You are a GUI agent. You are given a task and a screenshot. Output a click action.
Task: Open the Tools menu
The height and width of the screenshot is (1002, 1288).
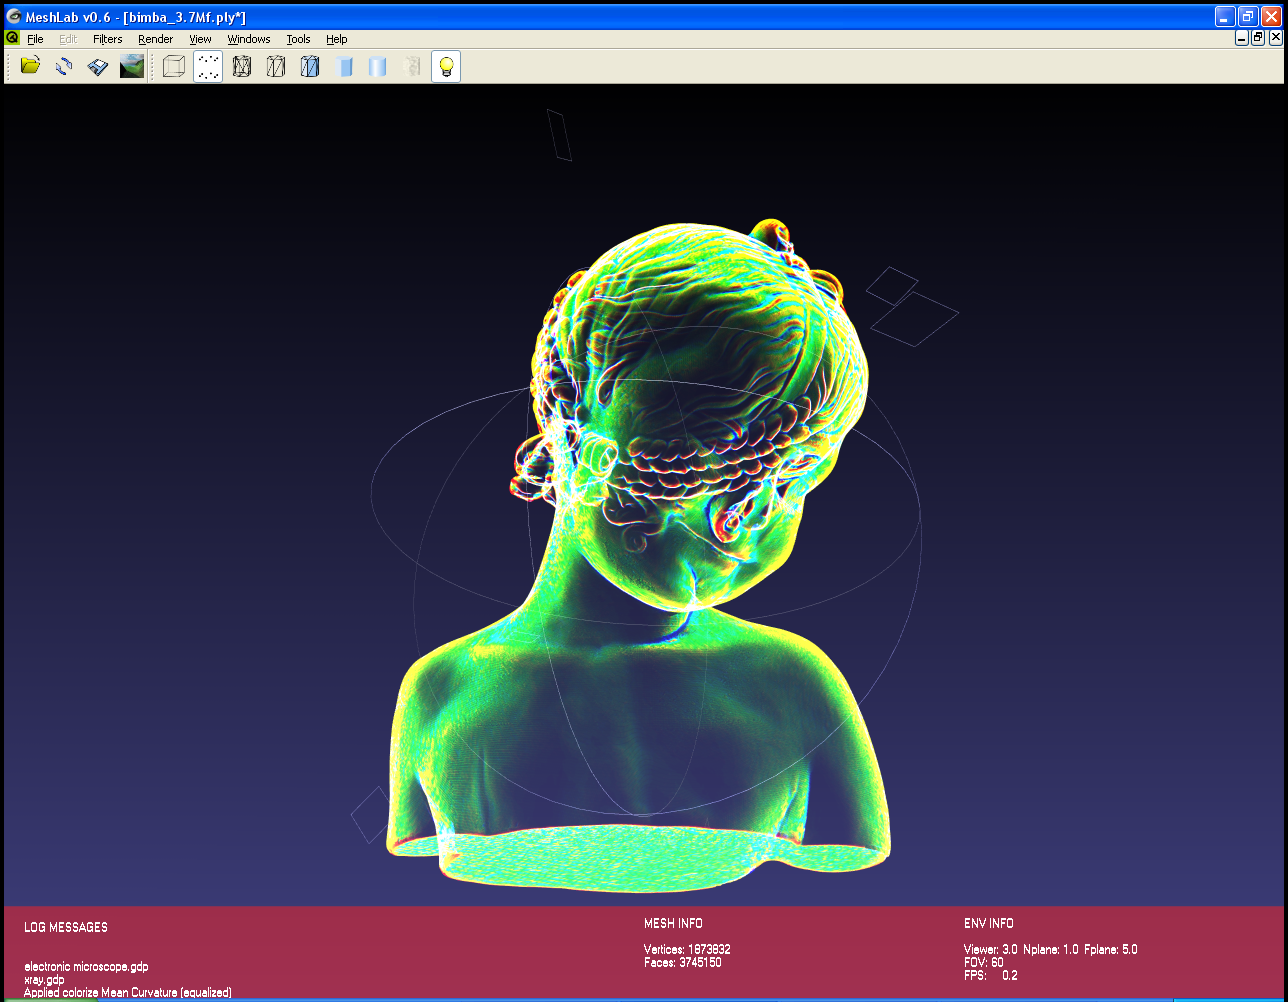(298, 39)
